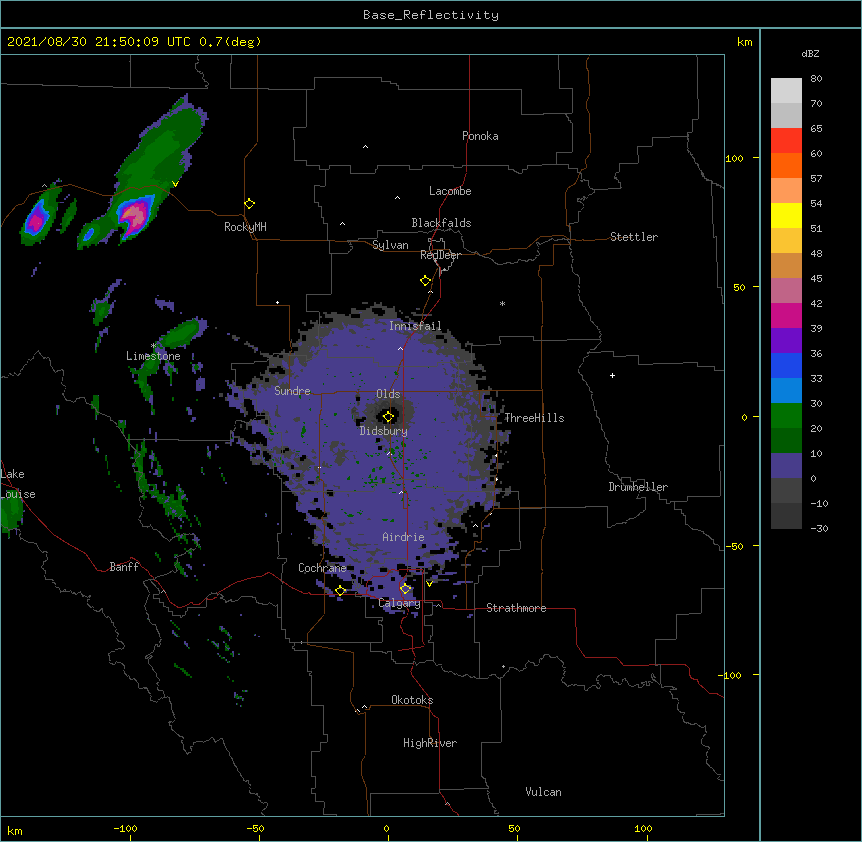Click the magenta 42 dBZ legend swatch
The height and width of the screenshot is (842, 862).
point(786,315)
